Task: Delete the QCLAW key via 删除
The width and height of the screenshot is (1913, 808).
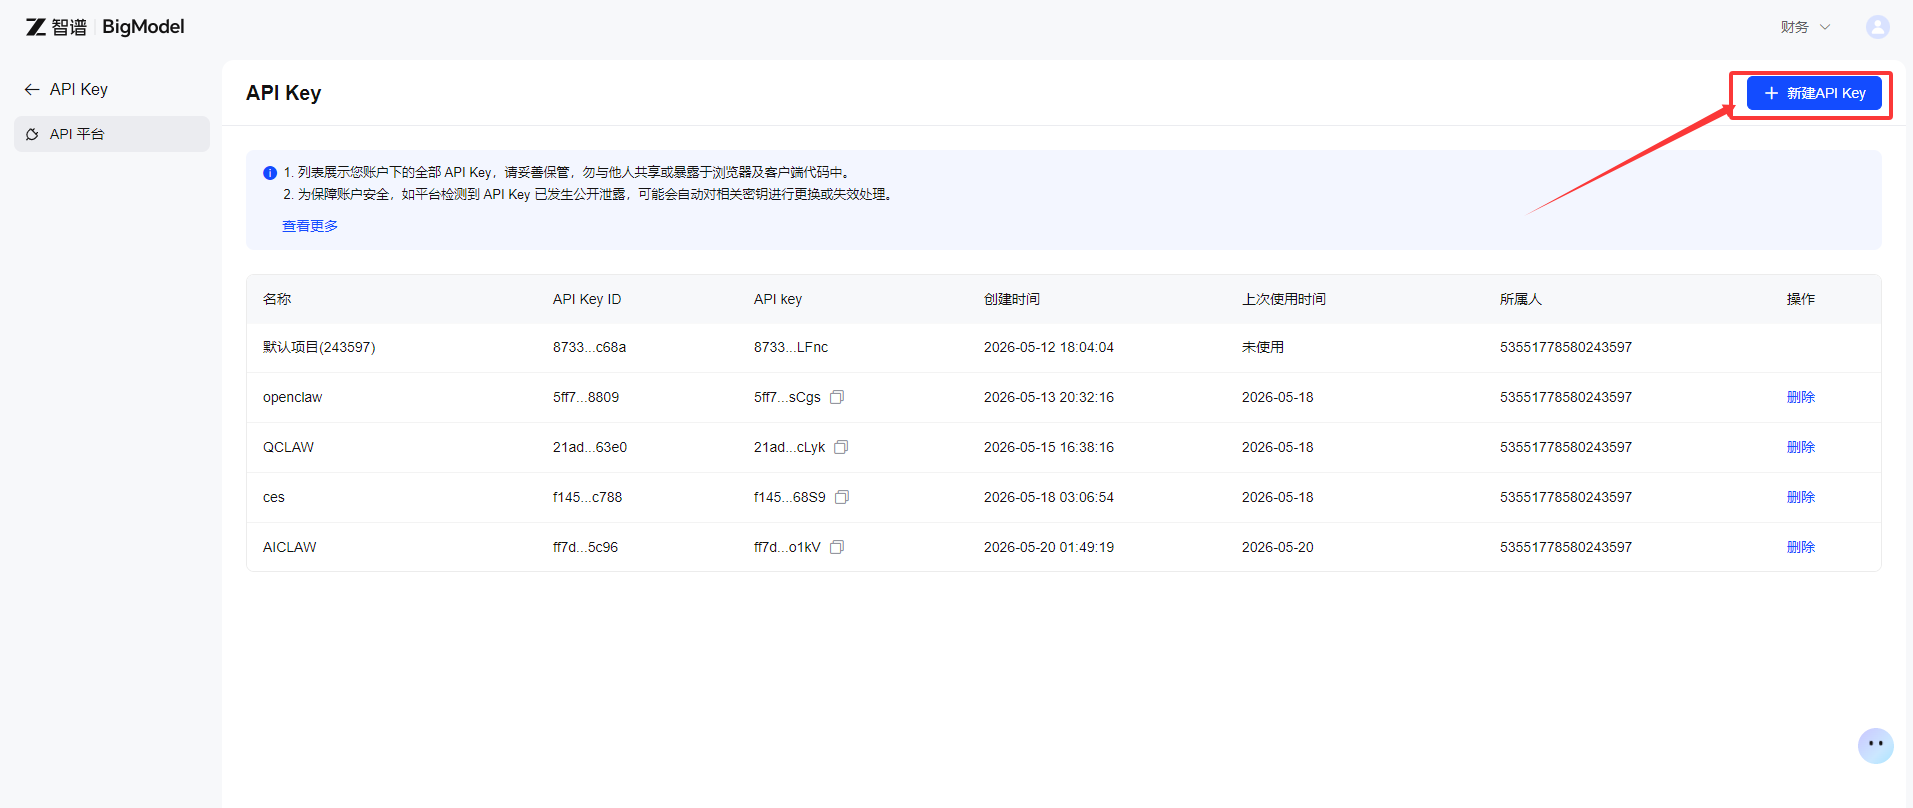Action: 1801,447
